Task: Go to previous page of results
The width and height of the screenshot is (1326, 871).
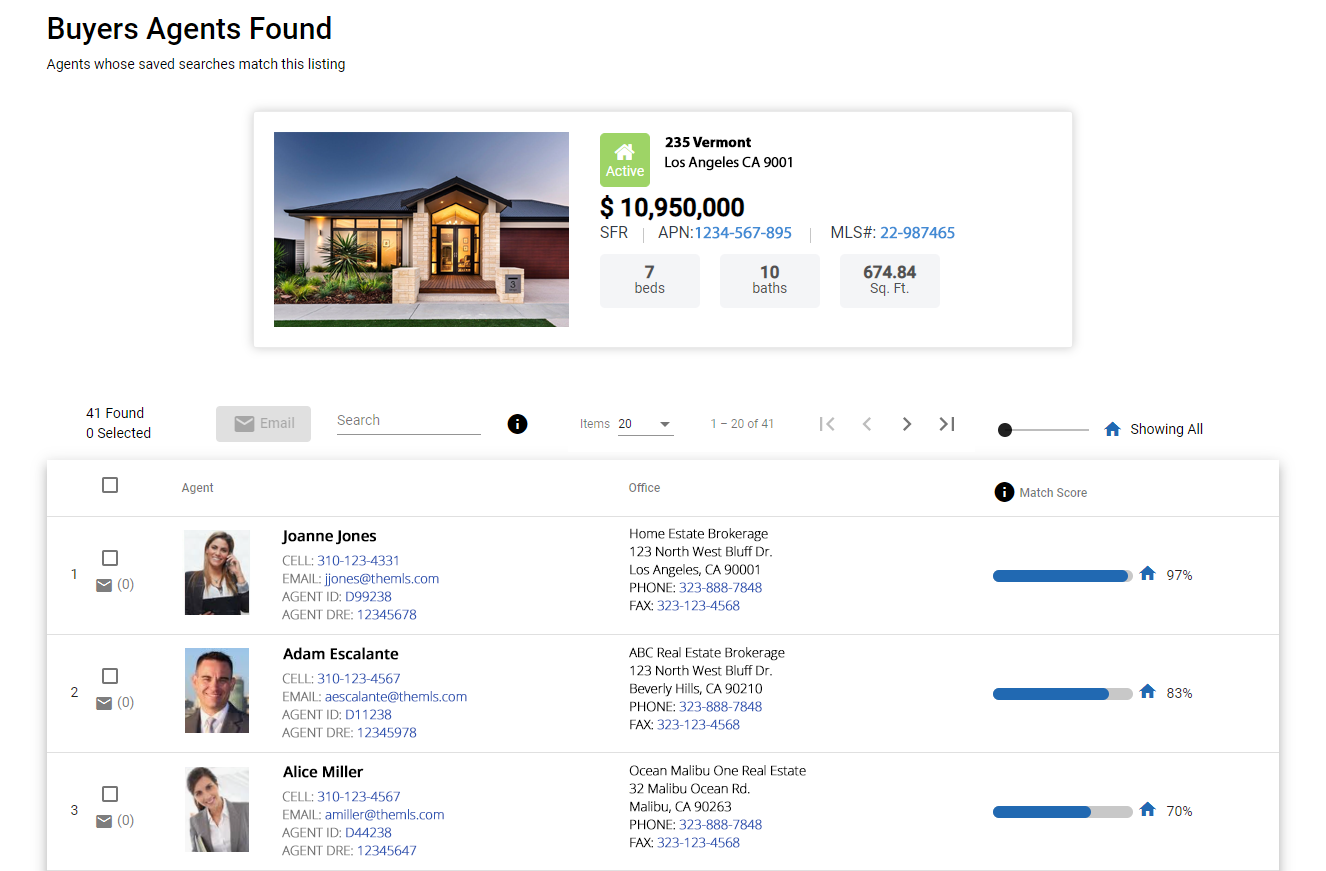Action: (x=867, y=424)
